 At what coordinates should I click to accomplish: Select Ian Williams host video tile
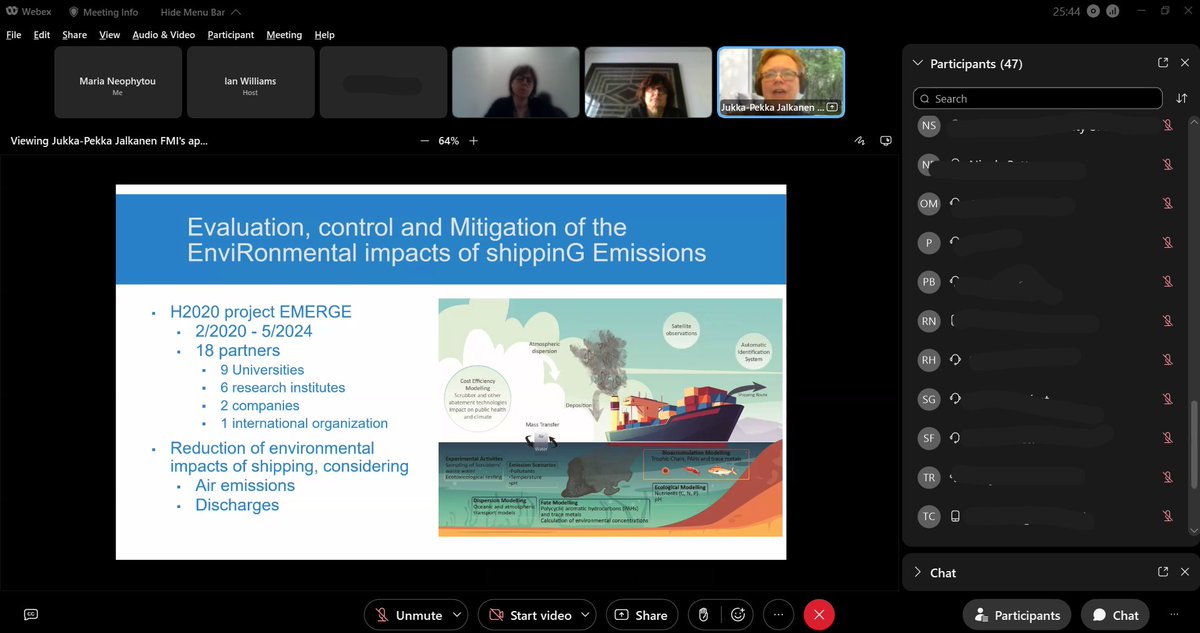pos(250,82)
